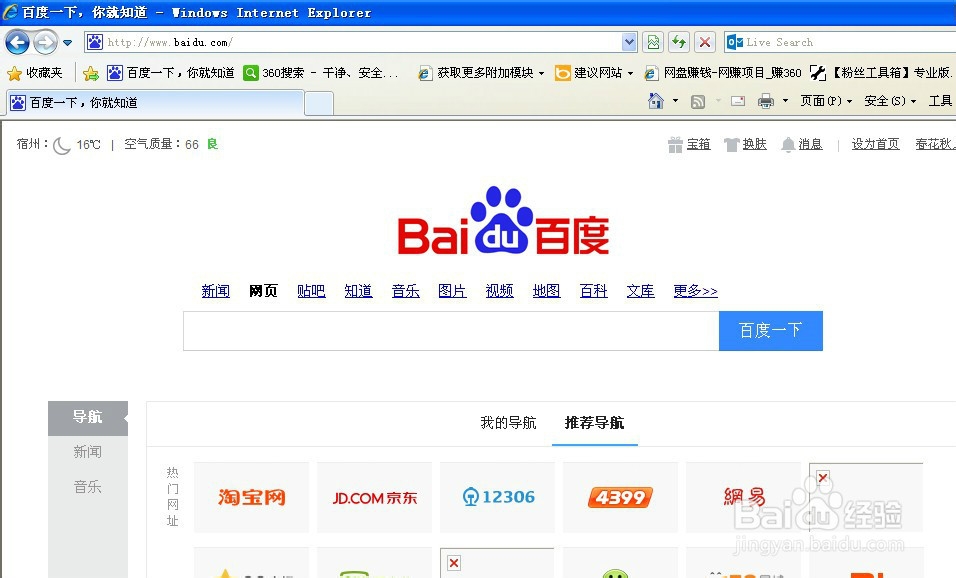Select 设为首页 to set homepage
The height and width of the screenshot is (578, 956).
(x=875, y=143)
